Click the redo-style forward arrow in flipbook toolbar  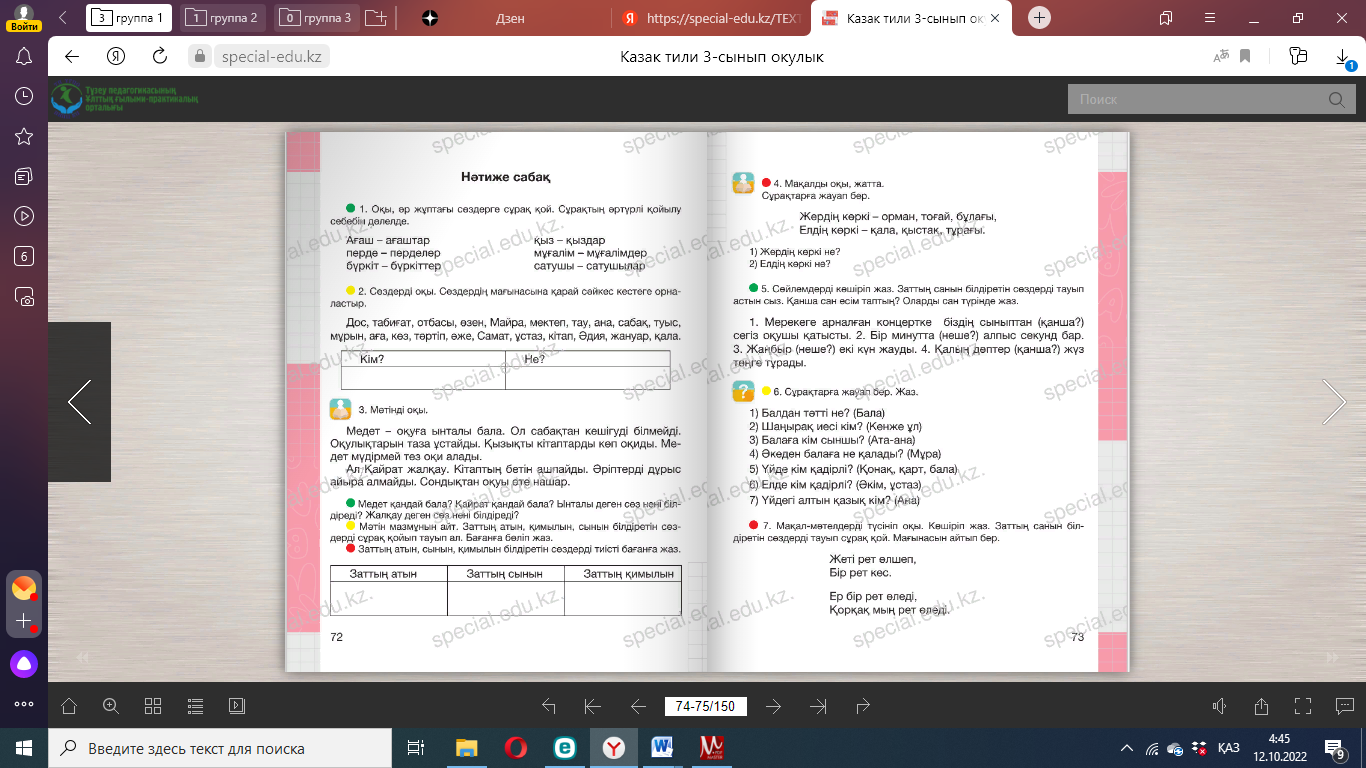(x=863, y=706)
